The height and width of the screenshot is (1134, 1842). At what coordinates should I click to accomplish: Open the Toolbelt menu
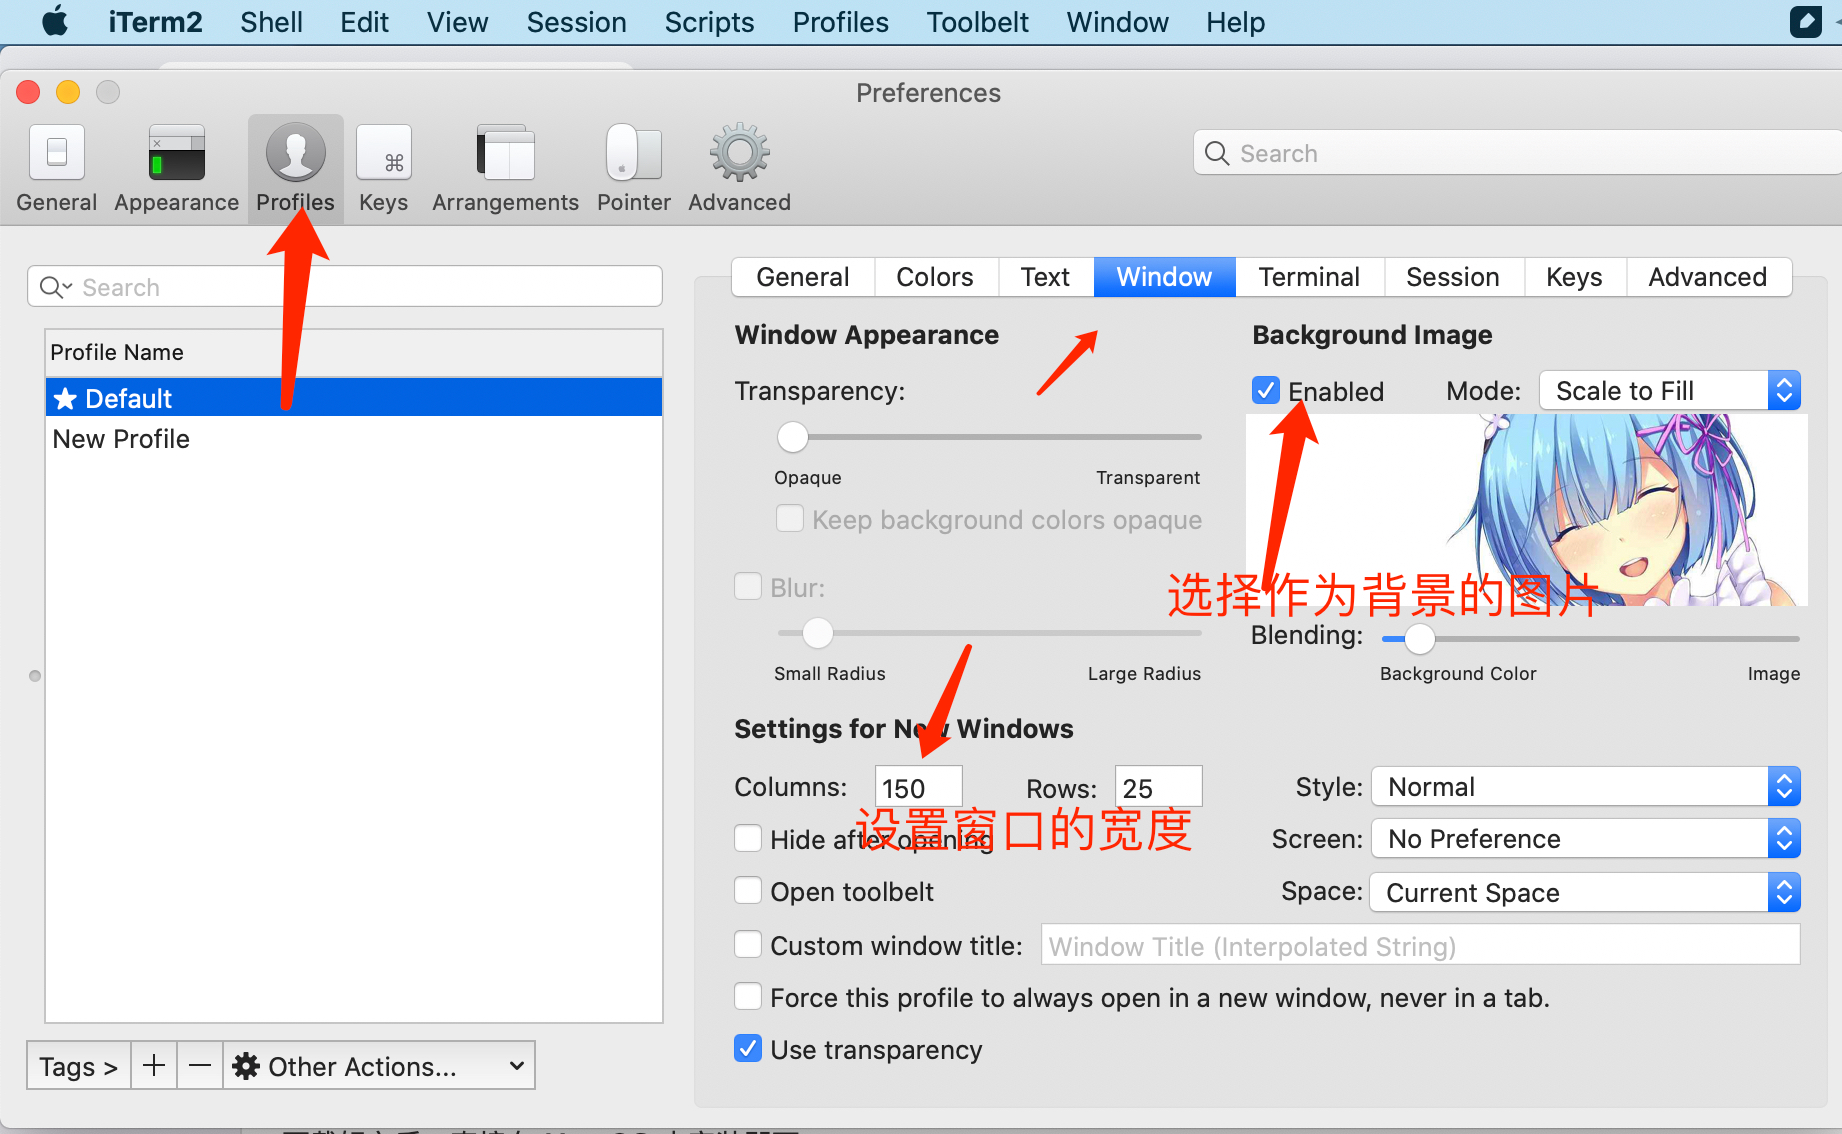[977, 22]
